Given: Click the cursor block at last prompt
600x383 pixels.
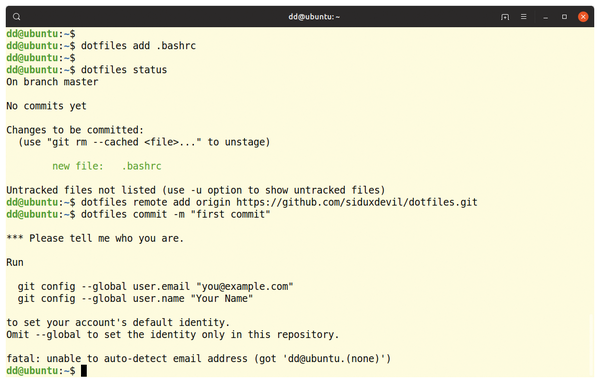Looking at the screenshot, I should (x=84, y=371).
